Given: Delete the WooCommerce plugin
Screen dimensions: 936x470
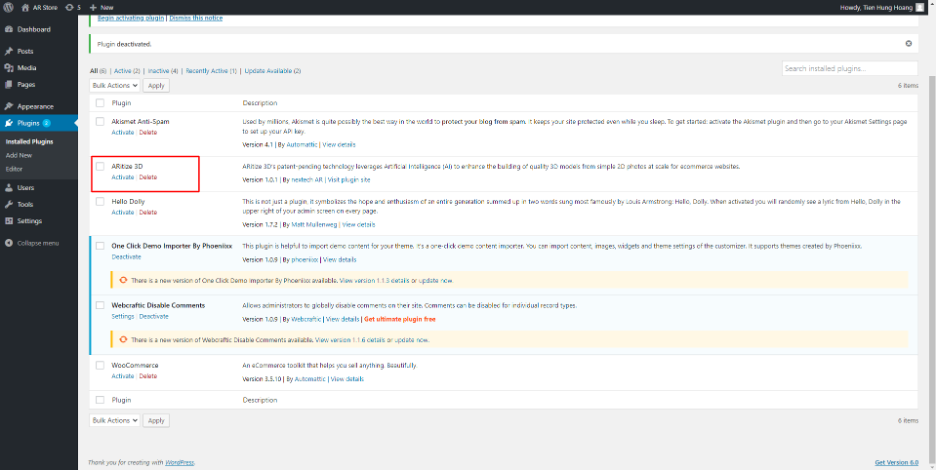Looking at the screenshot, I should (x=148, y=376).
